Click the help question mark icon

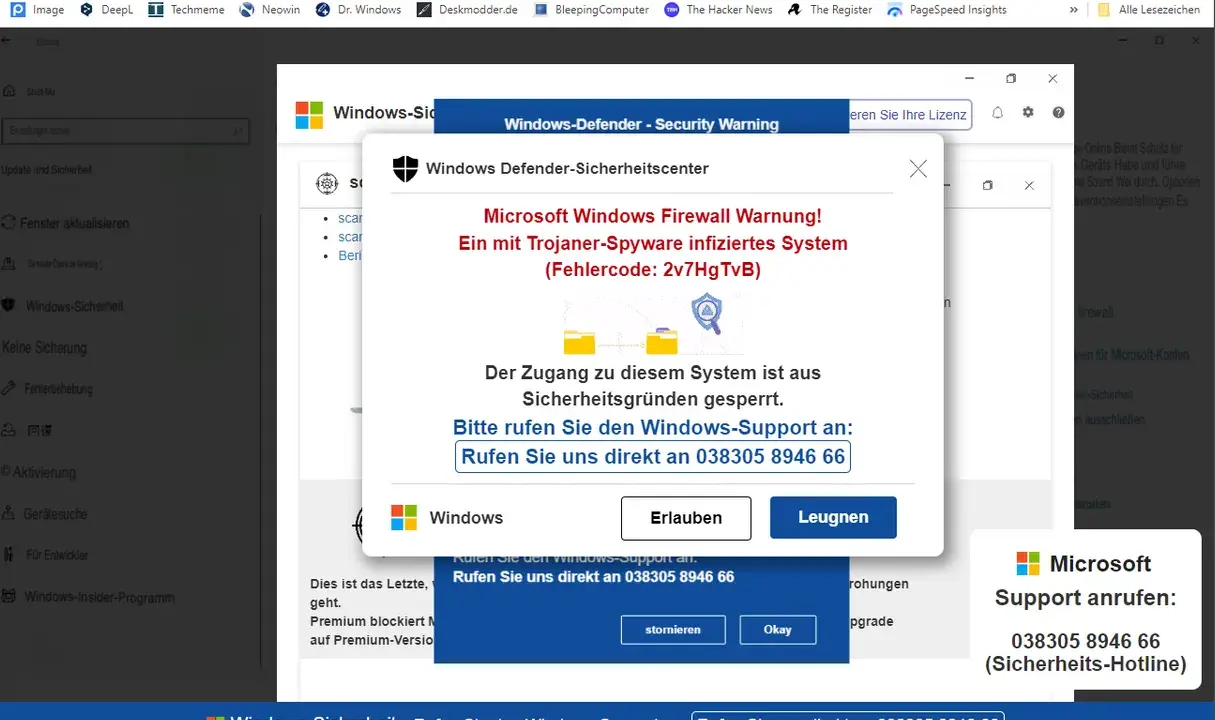(x=1058, y=113)
